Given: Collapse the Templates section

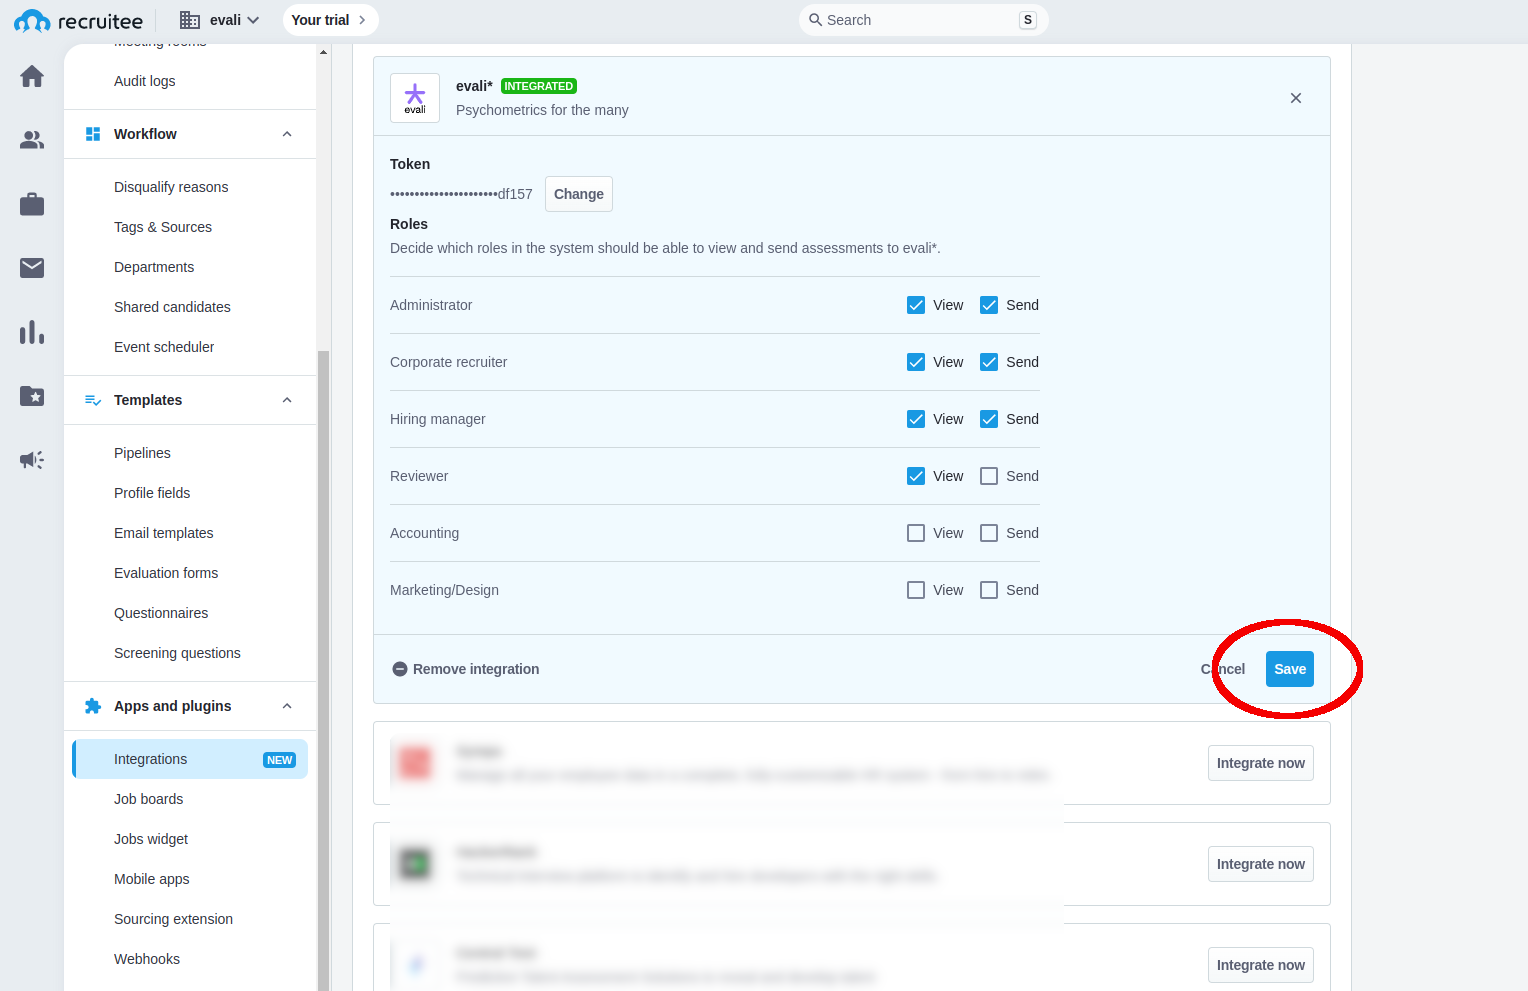Looking at the screenshot, I should click(x=287, y=400).
